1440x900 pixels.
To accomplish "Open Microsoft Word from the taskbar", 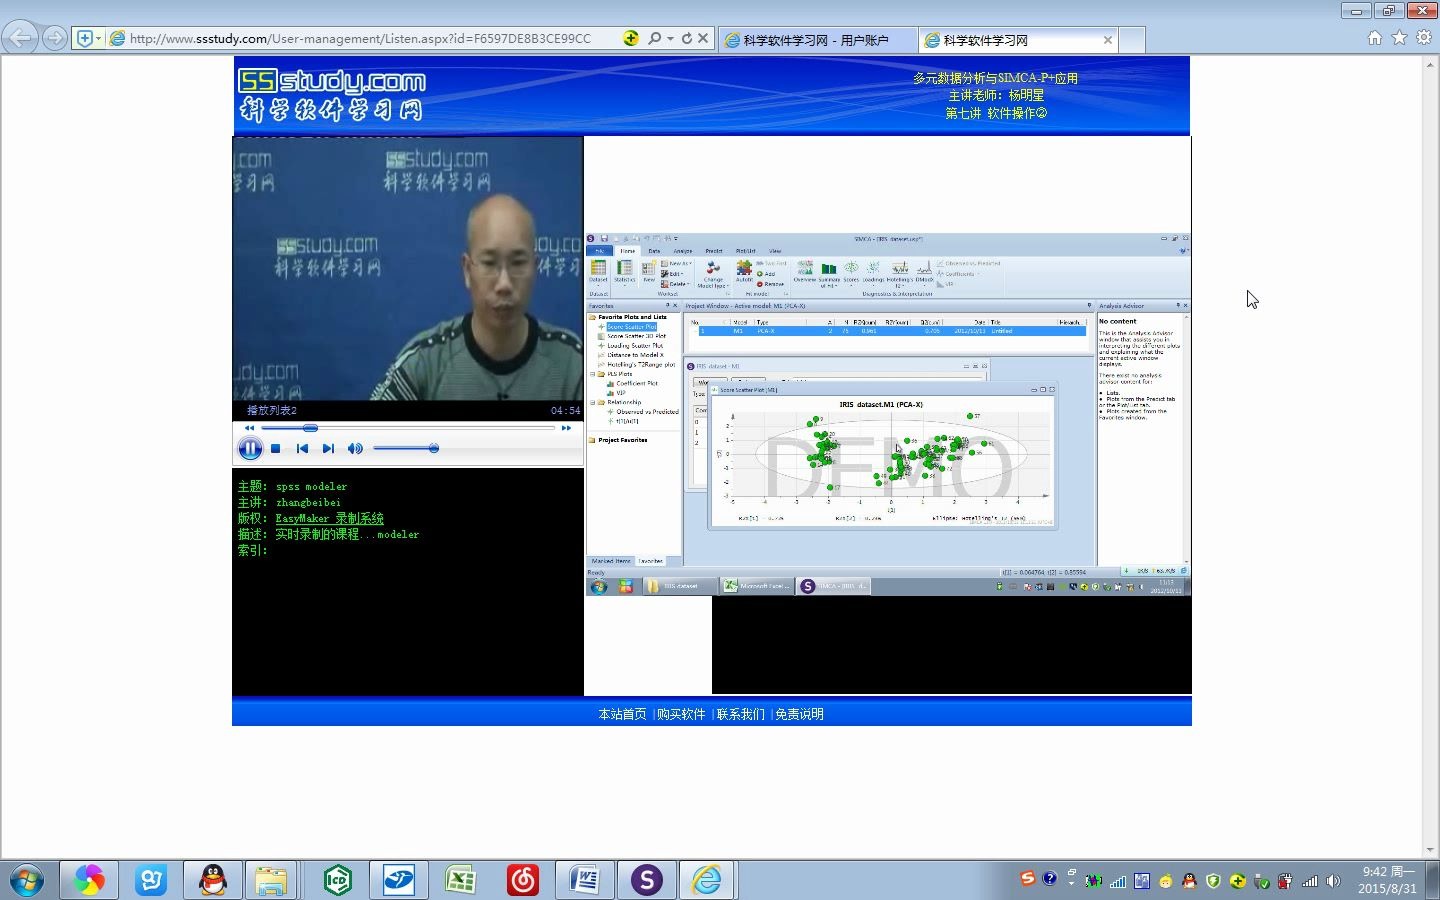I will click(585, 880).
